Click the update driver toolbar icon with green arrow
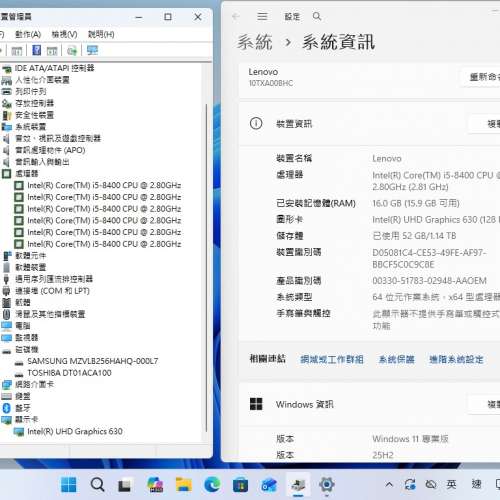 coord(72,51)
